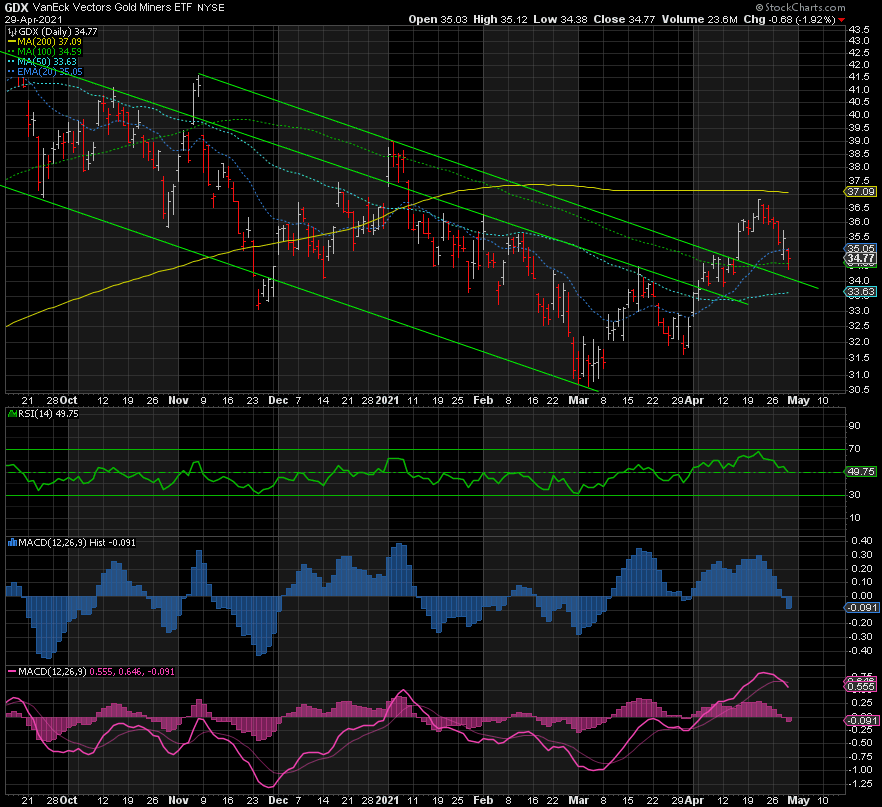Click the MA(50) 33.63 legend entry
This screenshot has width=882, height=807.
47,62
